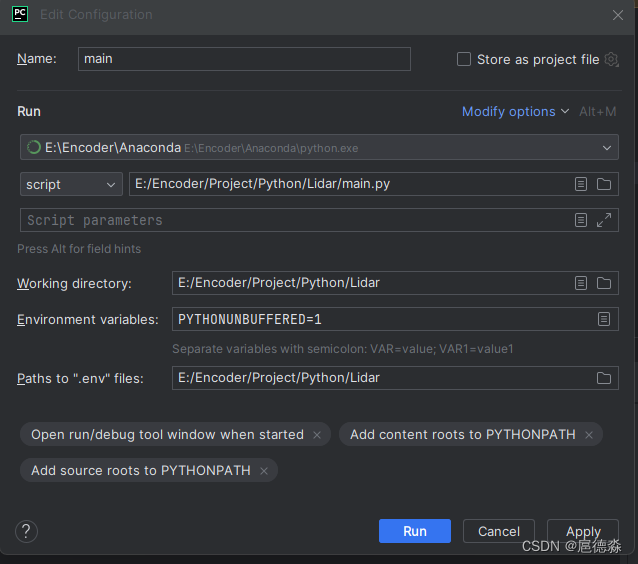This screenshot has height=564, width=638.
Task: Enable Store as project file checkbox
Action: point(464,59)
